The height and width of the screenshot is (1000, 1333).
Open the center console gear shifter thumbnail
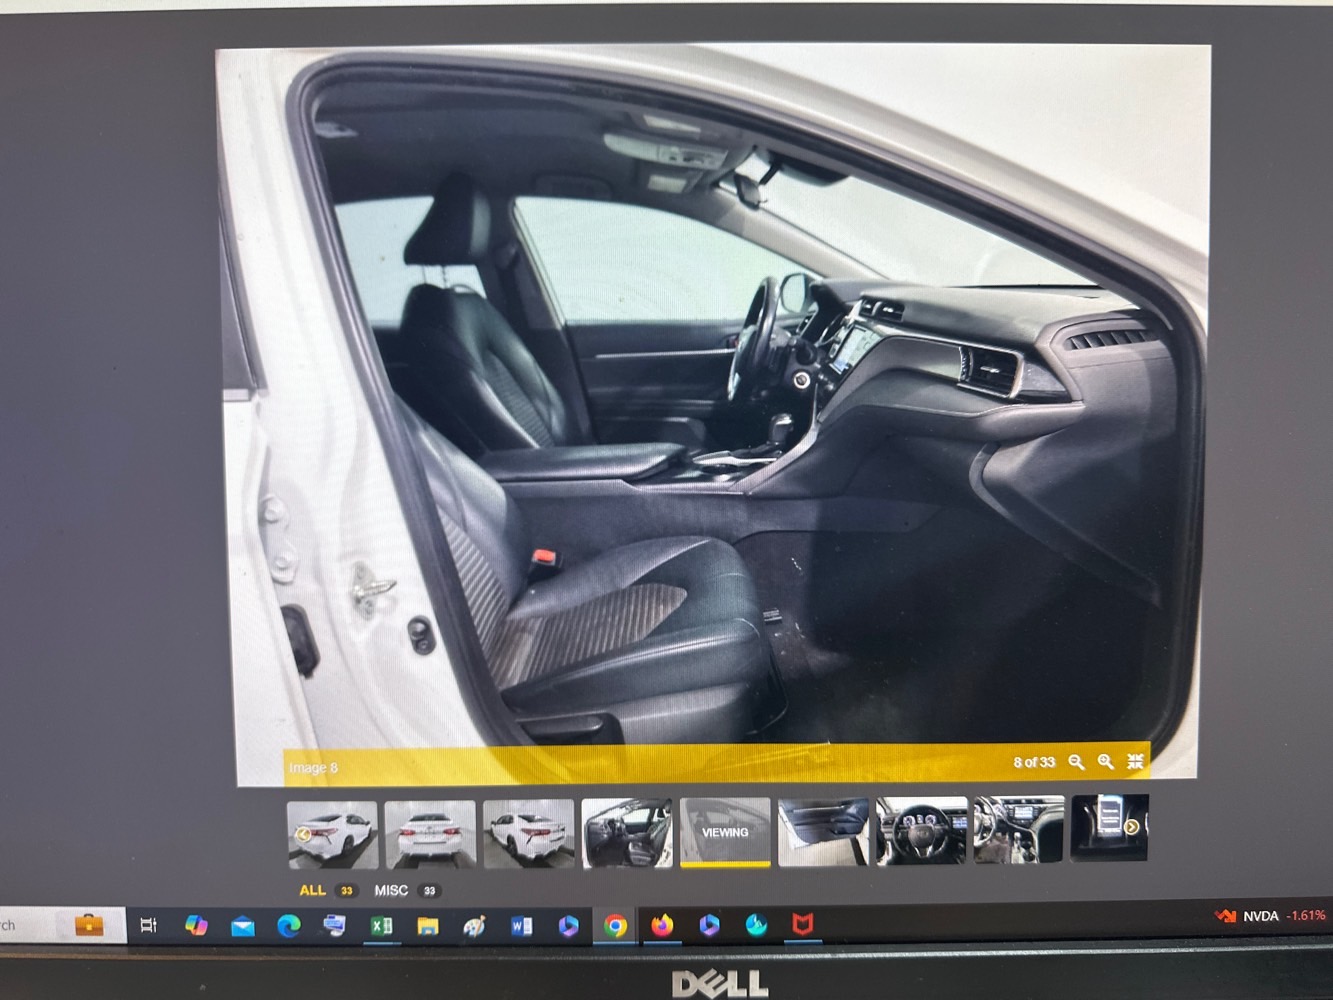[x=1018, y=829]
